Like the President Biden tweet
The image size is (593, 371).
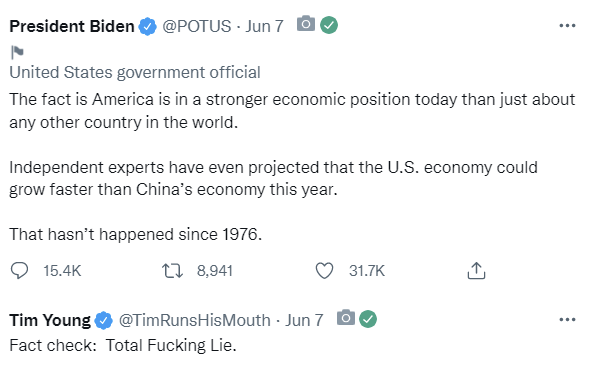324,271
